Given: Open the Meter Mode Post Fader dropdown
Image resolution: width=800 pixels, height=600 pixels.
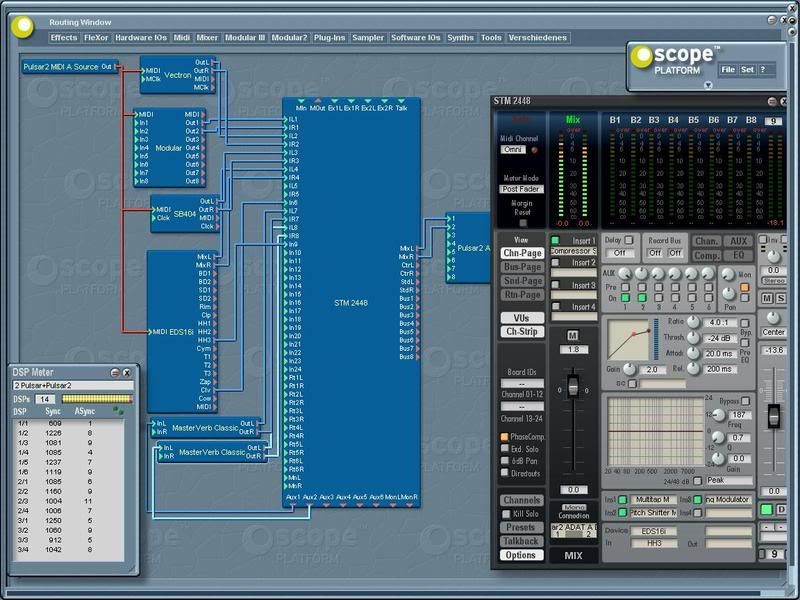Looking at the screenshot, I should pyautogui.click(x=521, y=189).
